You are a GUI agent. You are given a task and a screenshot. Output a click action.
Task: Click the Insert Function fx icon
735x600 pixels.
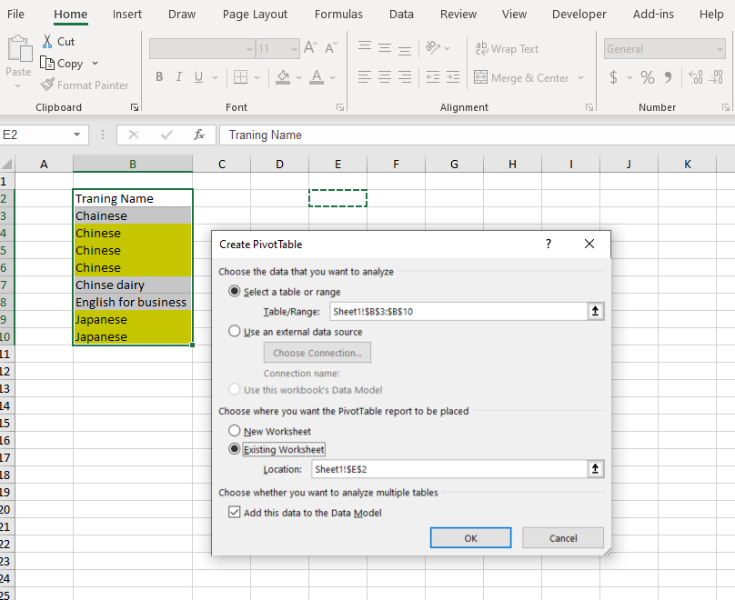(199, 135)
